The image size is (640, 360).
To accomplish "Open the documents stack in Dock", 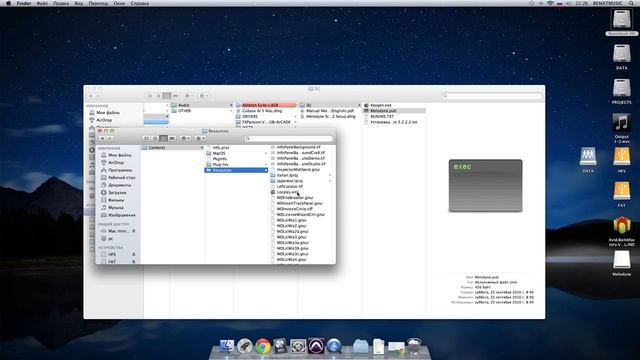I will [x=378, y=346].
